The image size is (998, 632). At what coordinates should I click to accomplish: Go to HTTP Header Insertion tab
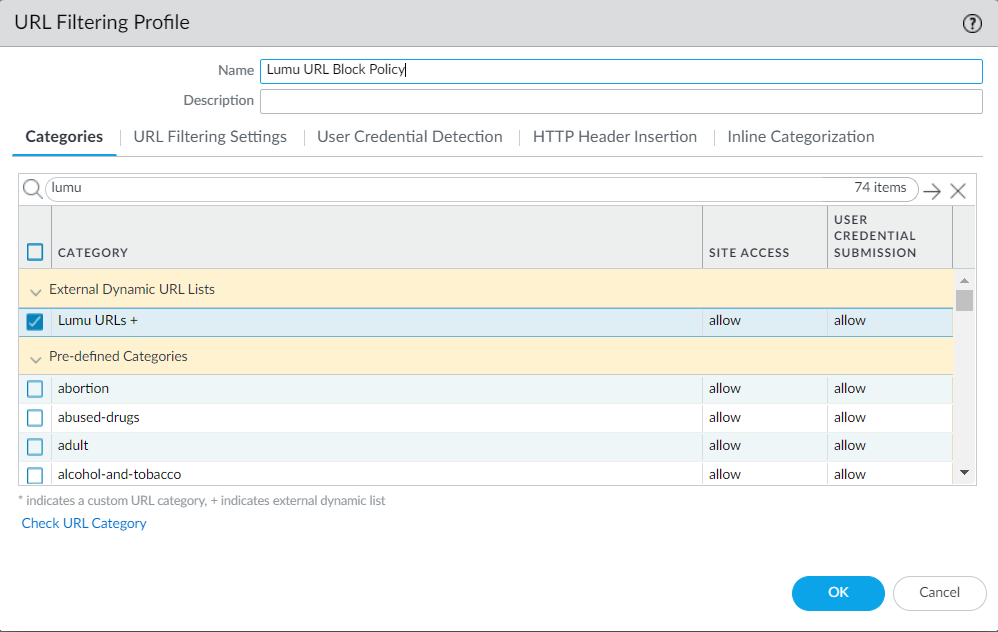[x=614, y=137]
